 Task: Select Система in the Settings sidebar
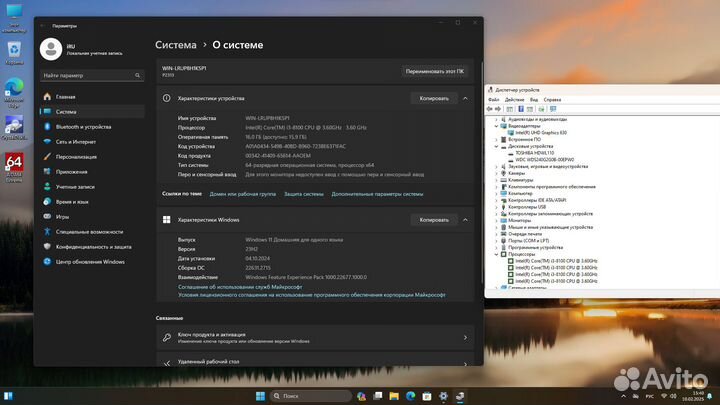pyautogui.click(x=92, y=112)
